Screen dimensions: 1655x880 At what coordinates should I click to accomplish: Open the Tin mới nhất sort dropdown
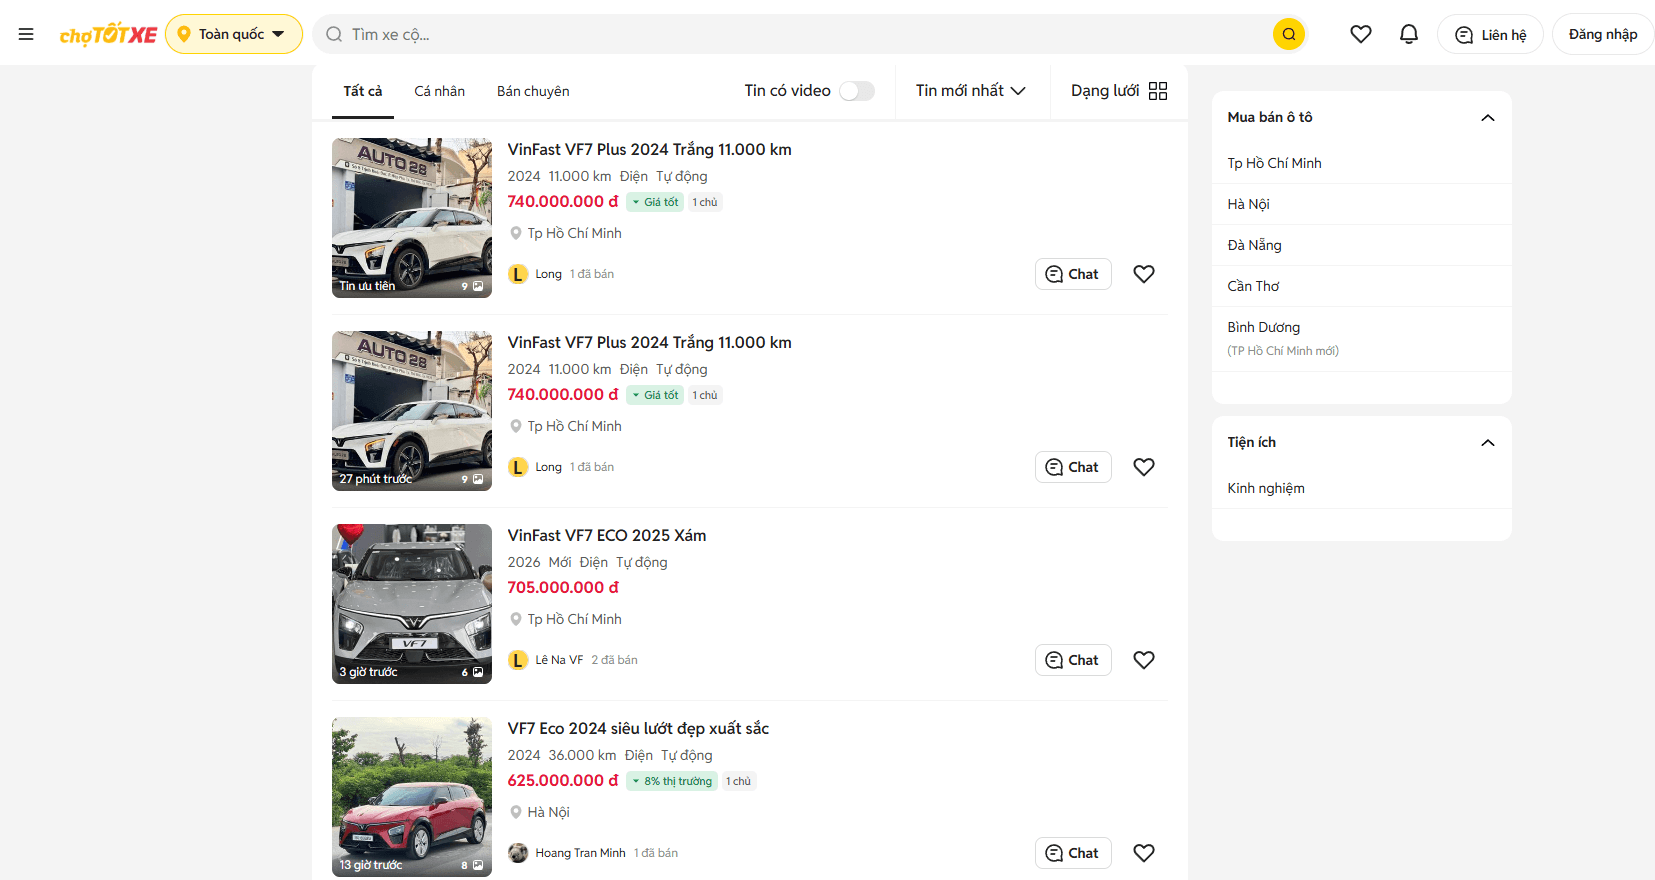(x=971, y=91)
